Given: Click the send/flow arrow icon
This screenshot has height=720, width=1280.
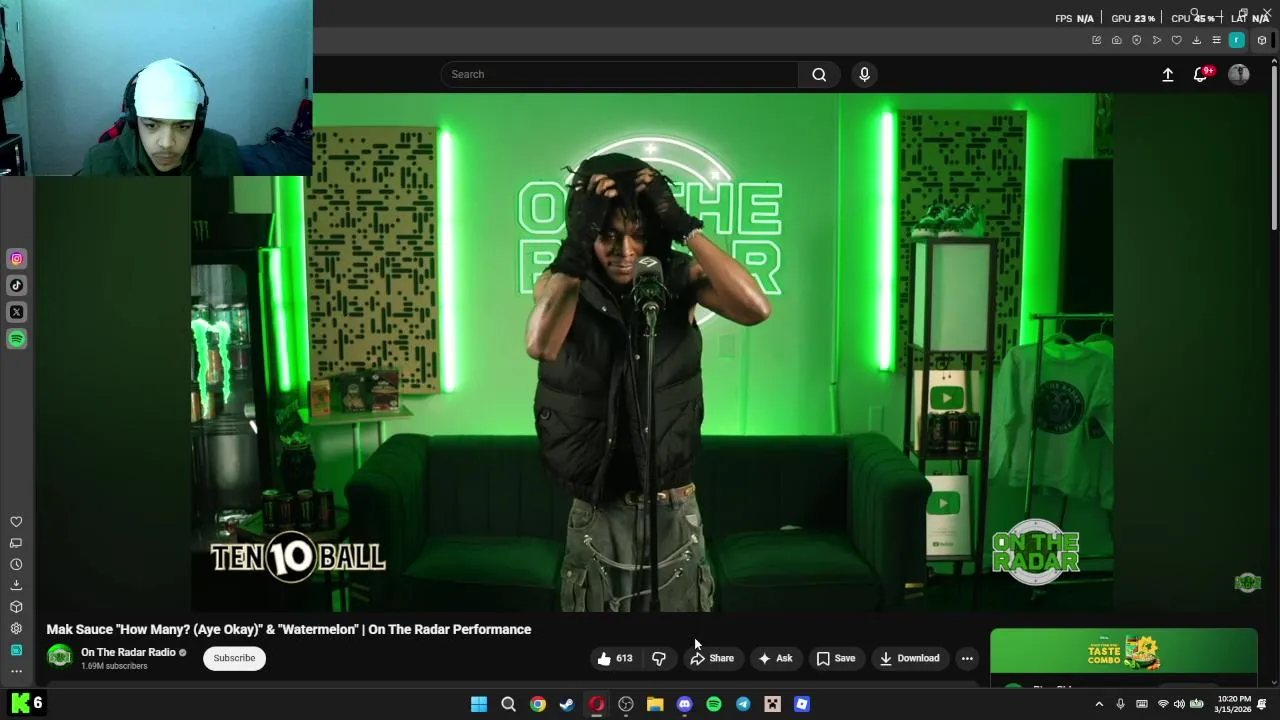Looking at the screenshot, I should 1156,40.
